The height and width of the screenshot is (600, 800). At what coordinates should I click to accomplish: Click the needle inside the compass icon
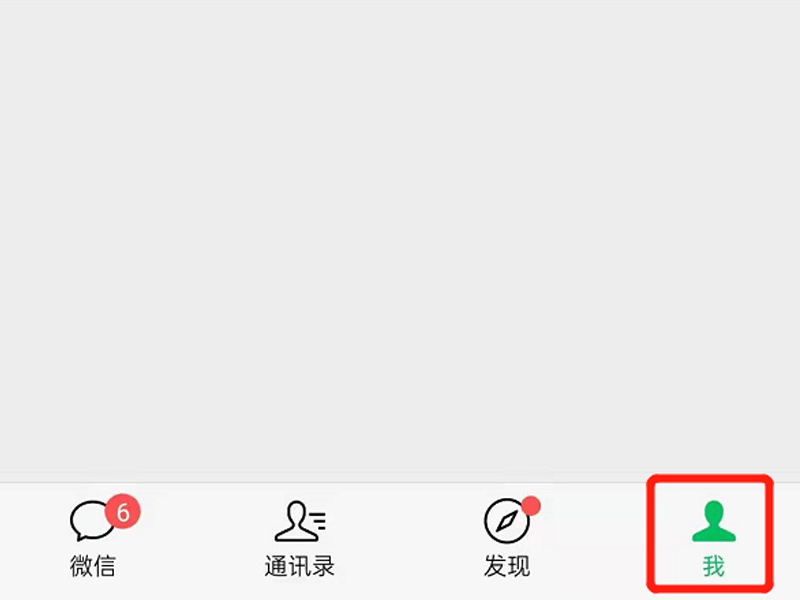[507, 521]
